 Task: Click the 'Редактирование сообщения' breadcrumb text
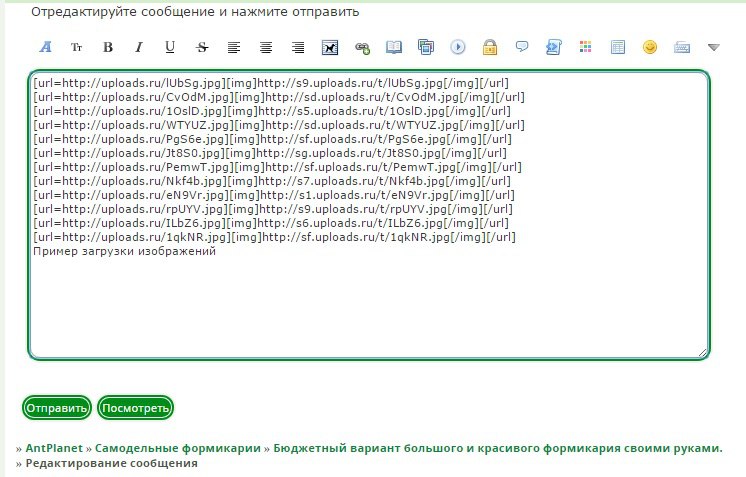pyautogui.click(x=111, y=463)
